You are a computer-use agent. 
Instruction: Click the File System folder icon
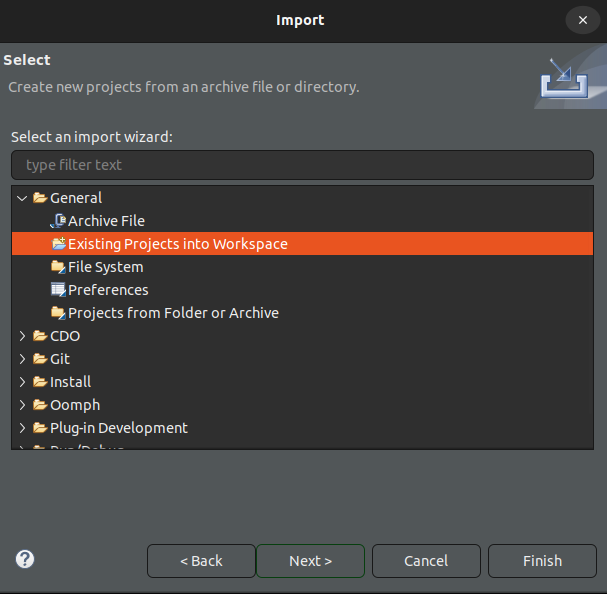[58, 267]
